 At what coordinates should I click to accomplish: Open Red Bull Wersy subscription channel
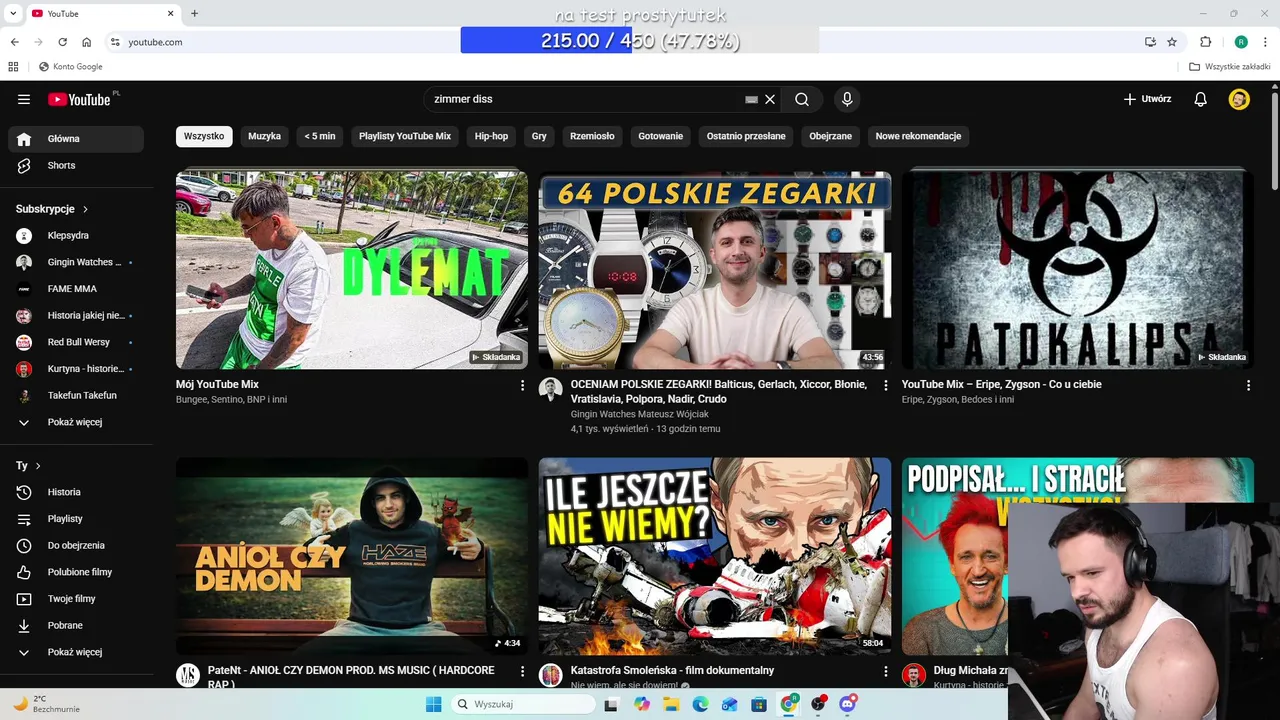pos(76,342)
